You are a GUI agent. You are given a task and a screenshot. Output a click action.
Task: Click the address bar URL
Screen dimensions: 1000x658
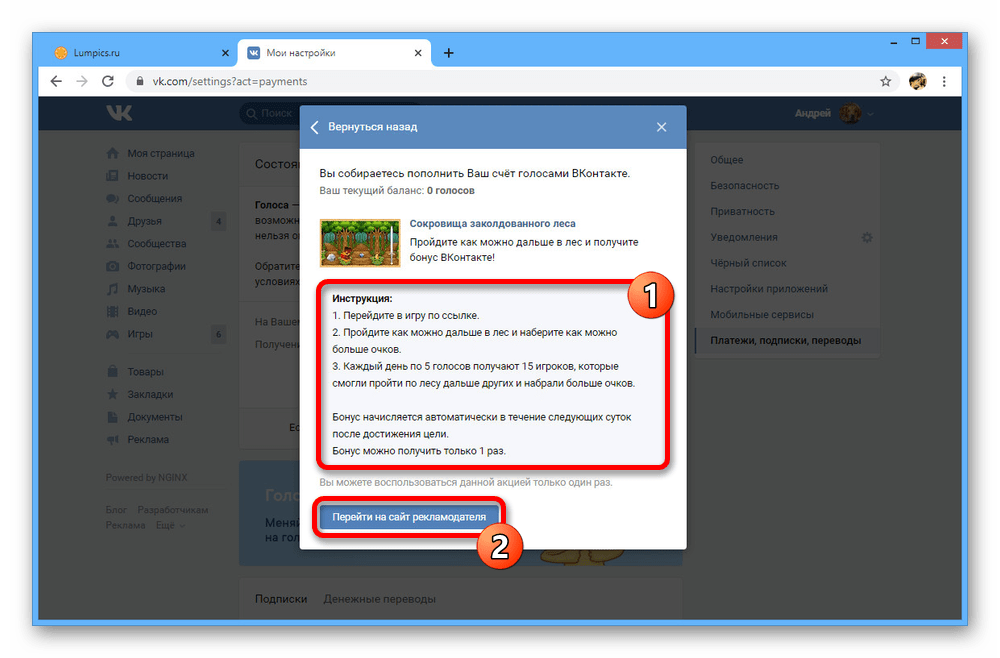tap(230, 81)
